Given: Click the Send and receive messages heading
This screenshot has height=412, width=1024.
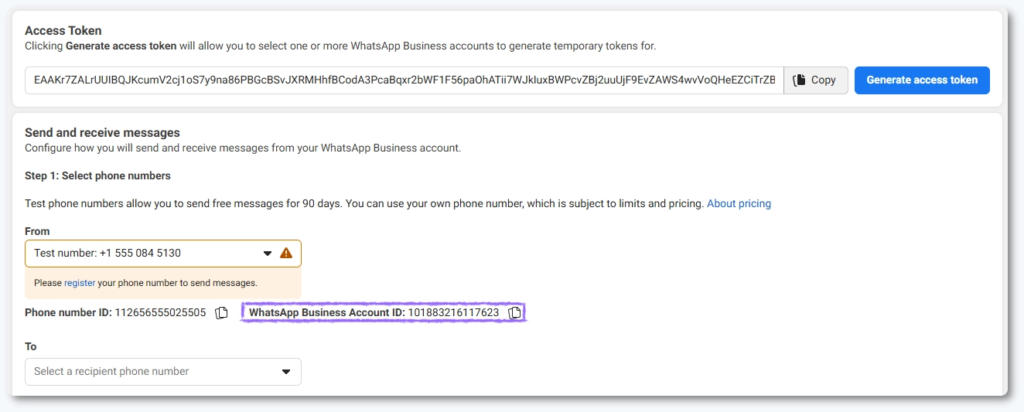Looking at the screenshot, I should click(102, 131).
